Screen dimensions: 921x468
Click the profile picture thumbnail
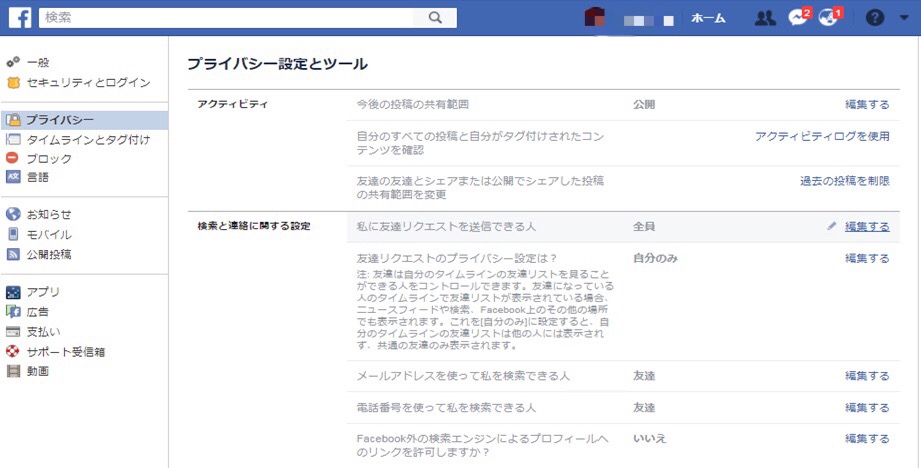pos(595,17)
